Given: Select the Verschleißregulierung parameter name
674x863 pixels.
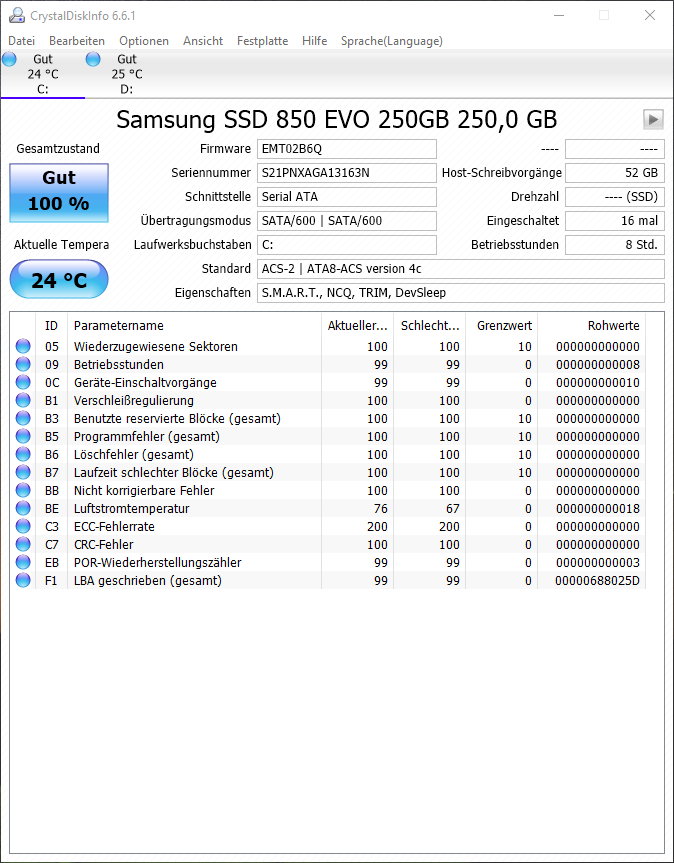Looking at the screenshot, I should [x=134, y=400].
